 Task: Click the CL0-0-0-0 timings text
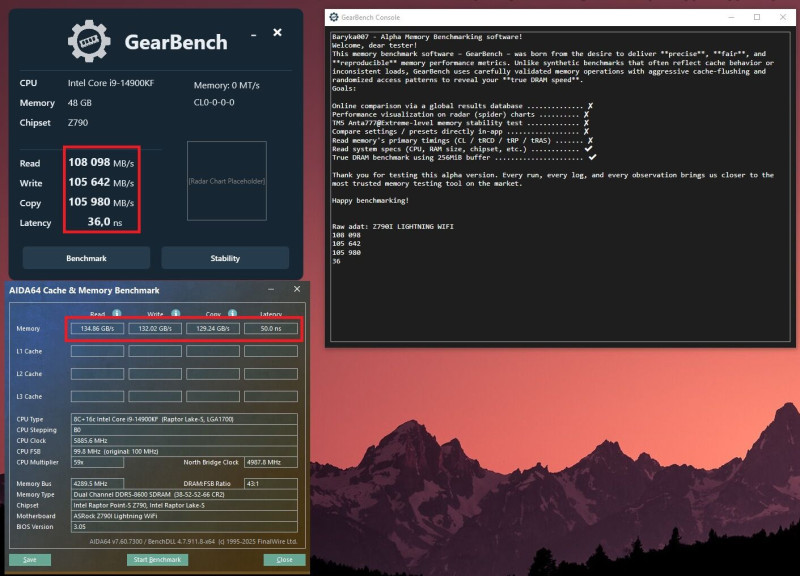pos(214,103)
